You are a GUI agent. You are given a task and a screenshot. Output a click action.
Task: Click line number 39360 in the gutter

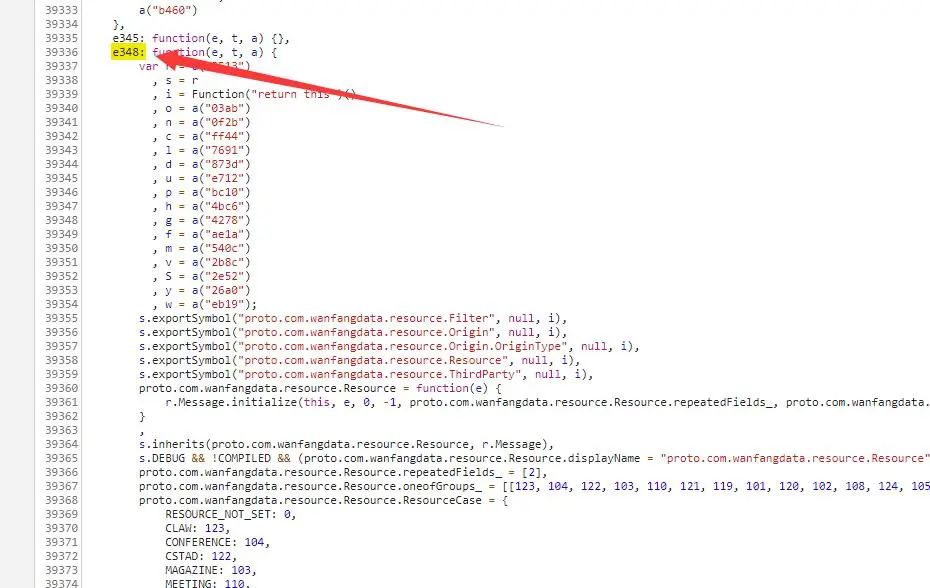pyautogui.click(x=61, y=388)
